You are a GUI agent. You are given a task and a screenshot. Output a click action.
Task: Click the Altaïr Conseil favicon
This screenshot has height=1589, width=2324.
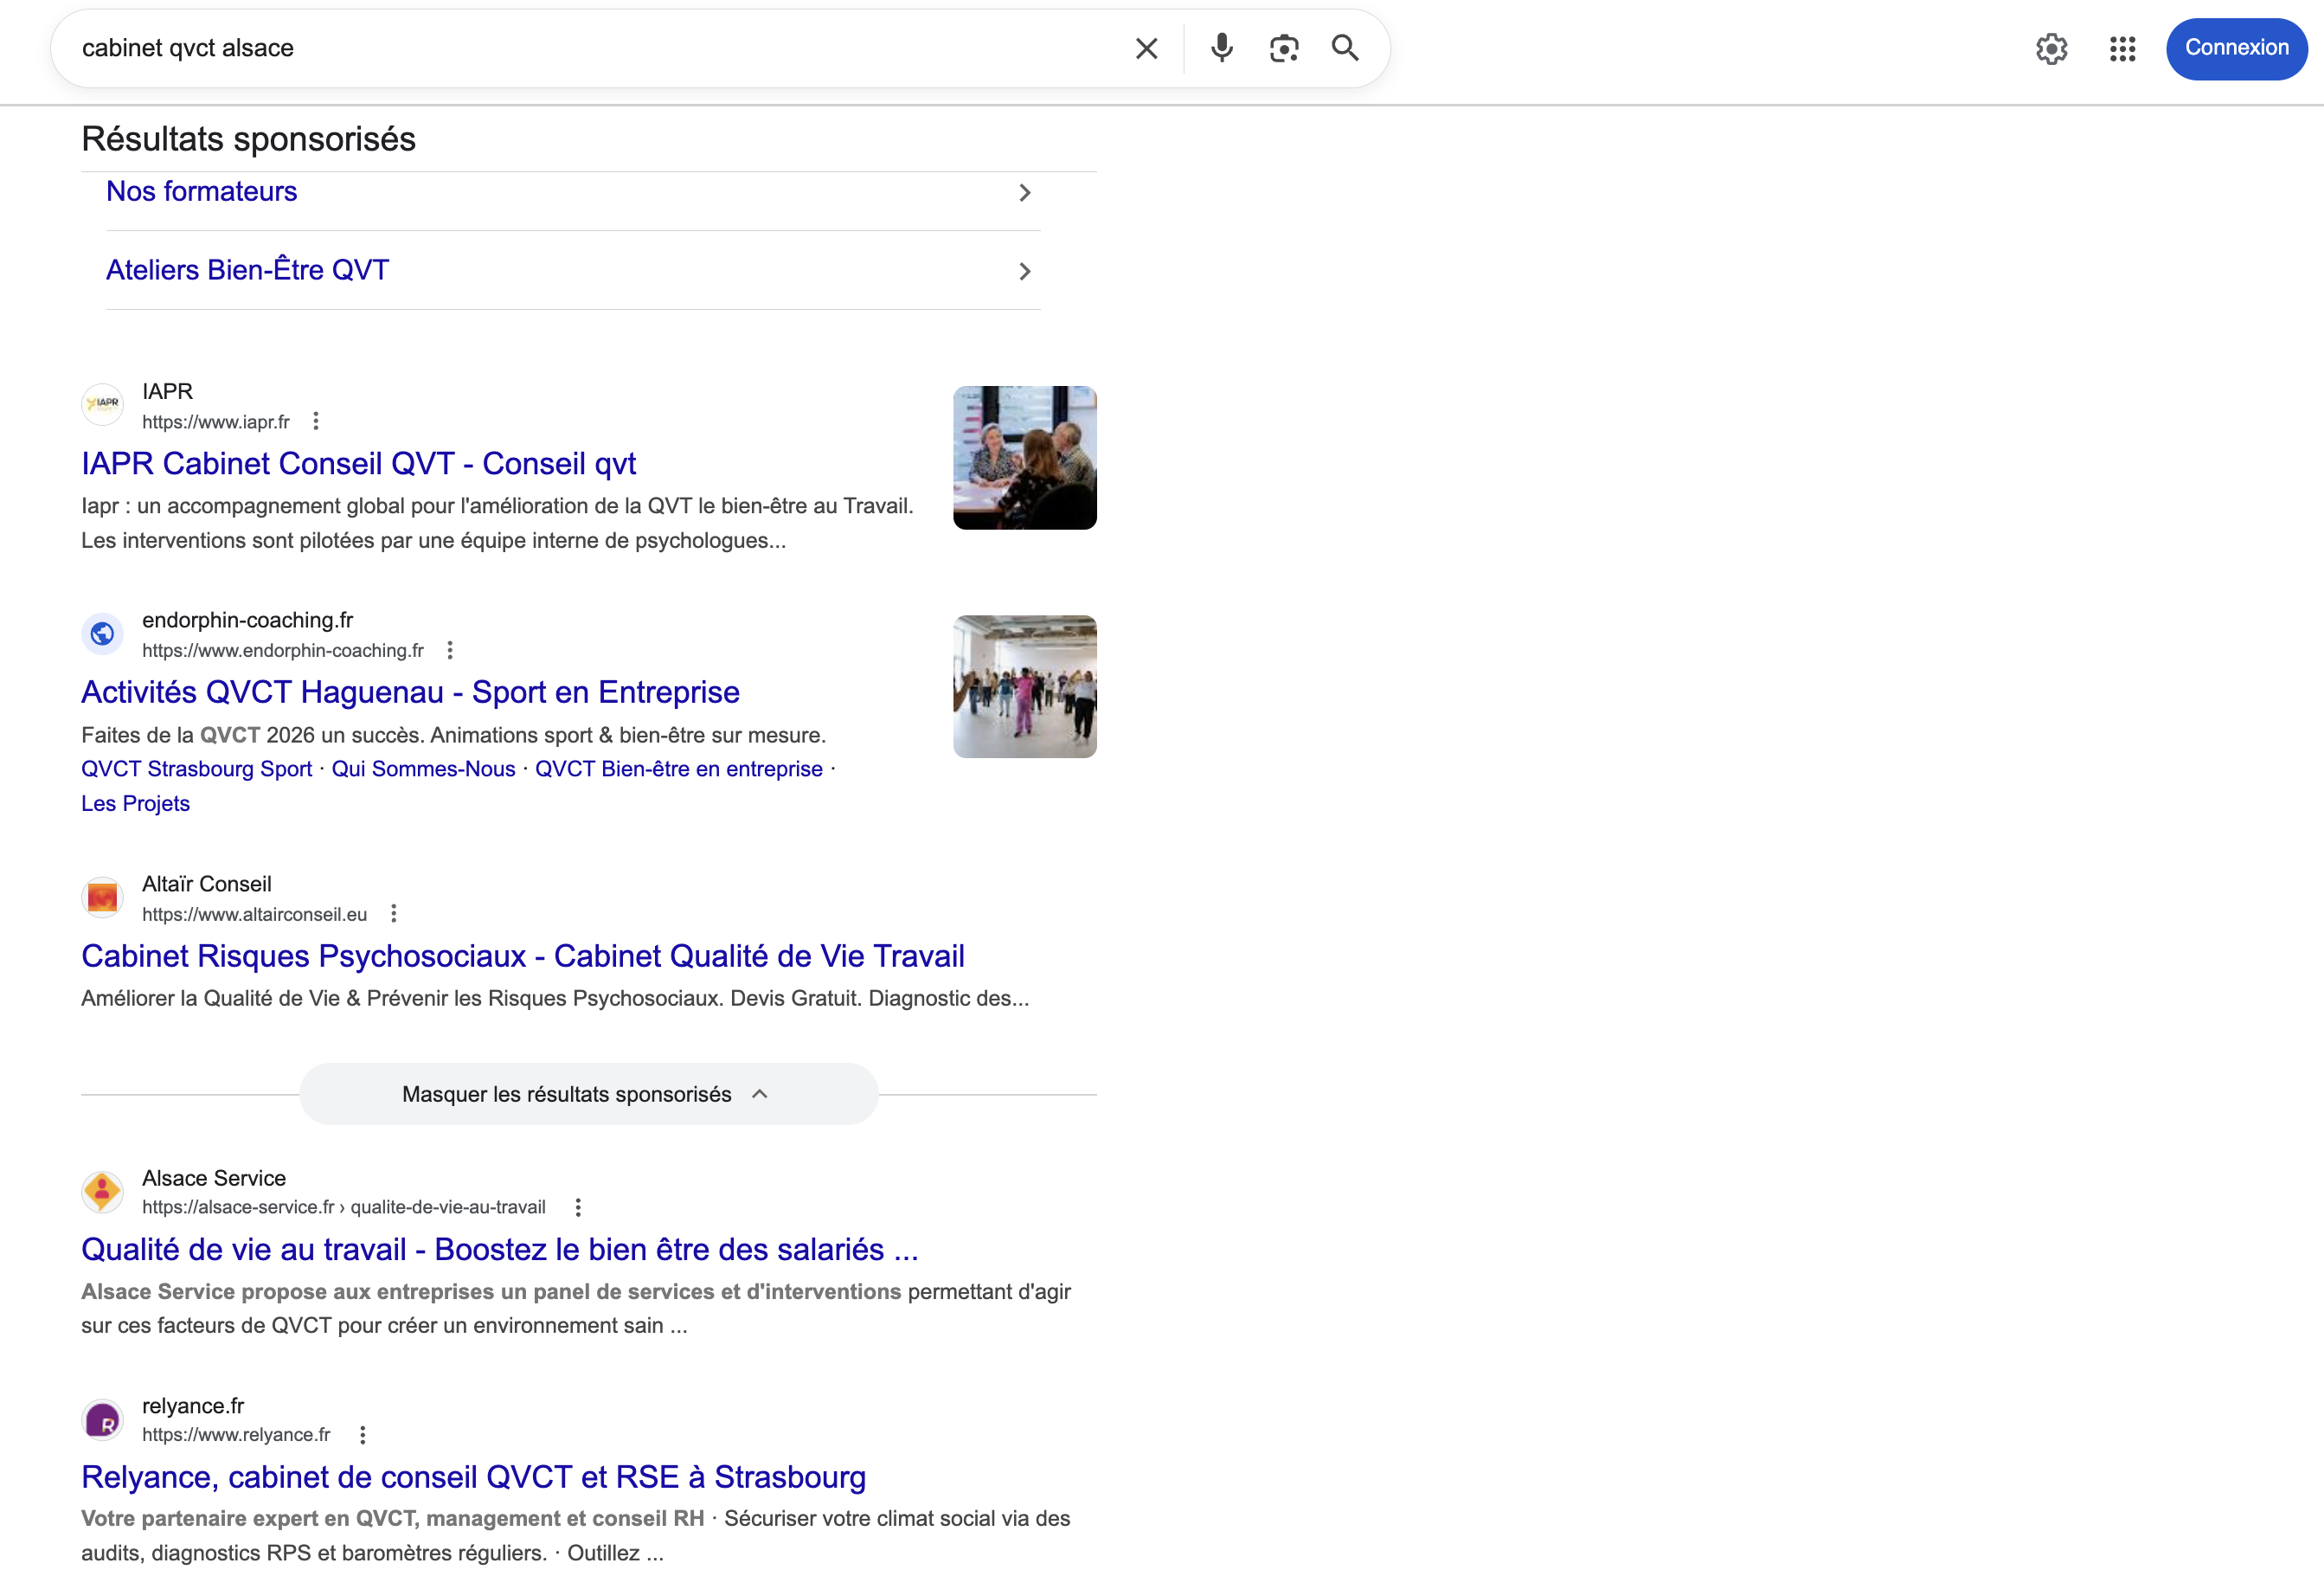pyautogui.click(x=102, y=897)
